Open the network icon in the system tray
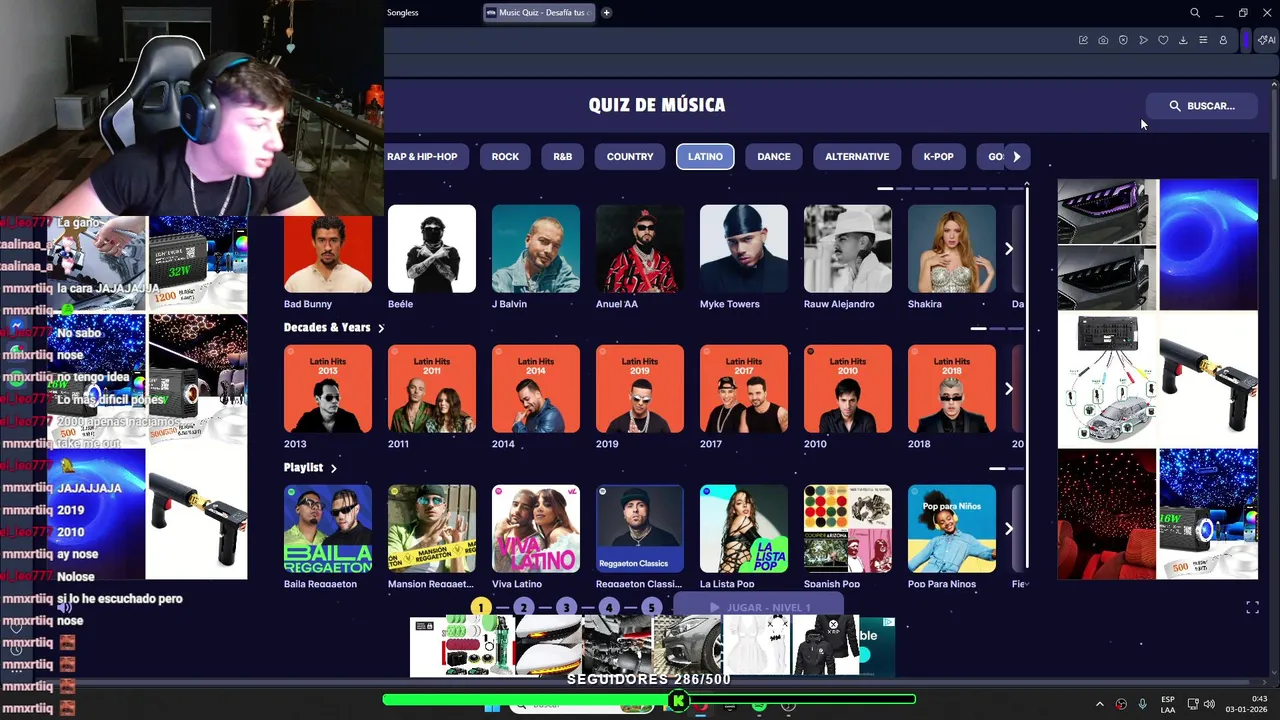 pos(1194,704)
